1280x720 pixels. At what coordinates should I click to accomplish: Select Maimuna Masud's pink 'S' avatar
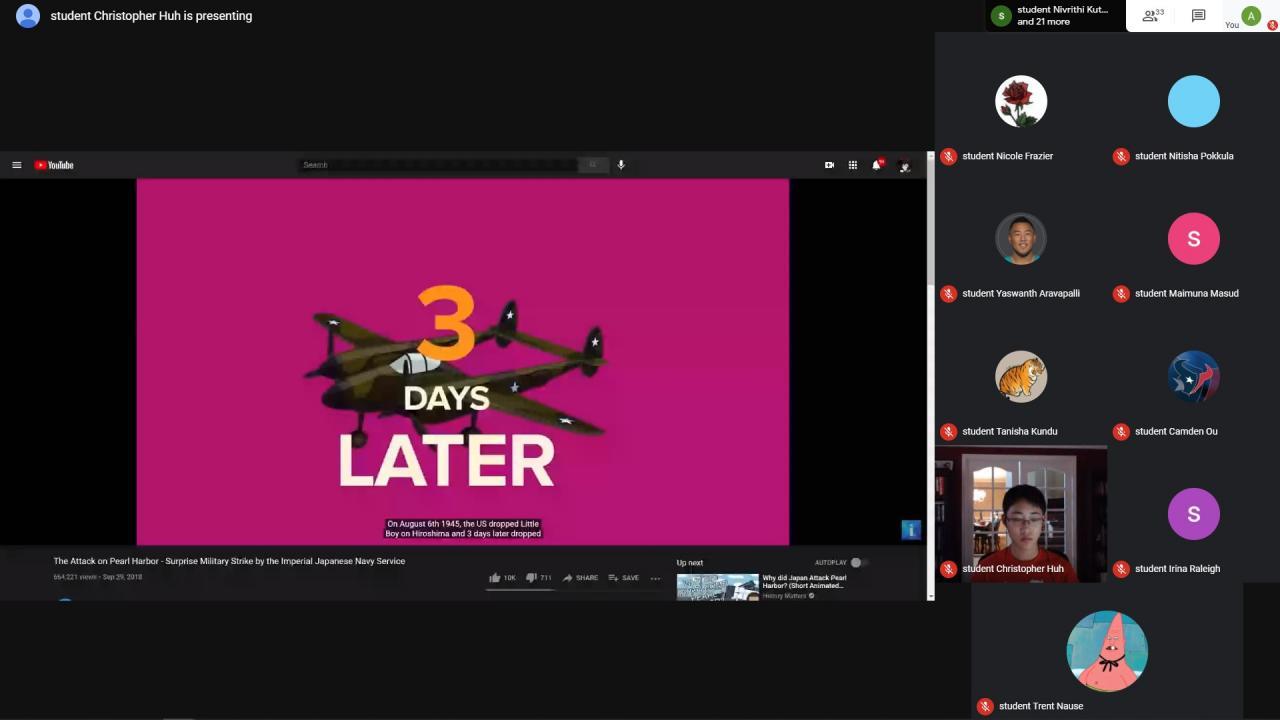click(1194, 239)
